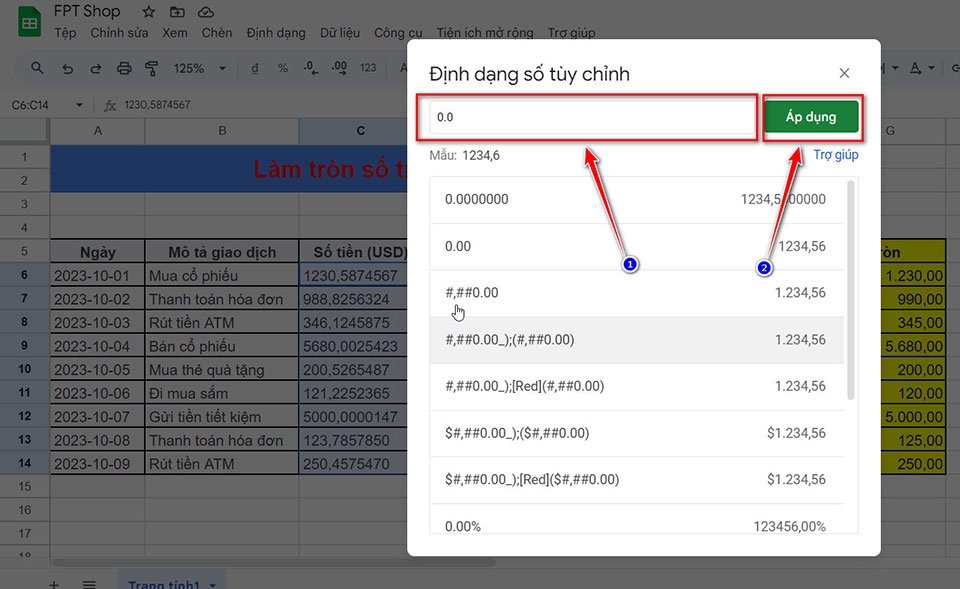Select column A header
960x589 pixels.
click(x=97, y=130)
